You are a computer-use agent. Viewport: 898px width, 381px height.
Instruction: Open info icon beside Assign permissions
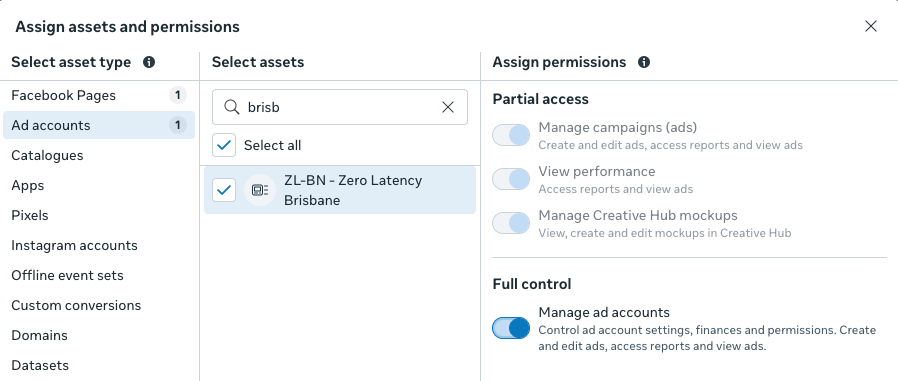644,62
